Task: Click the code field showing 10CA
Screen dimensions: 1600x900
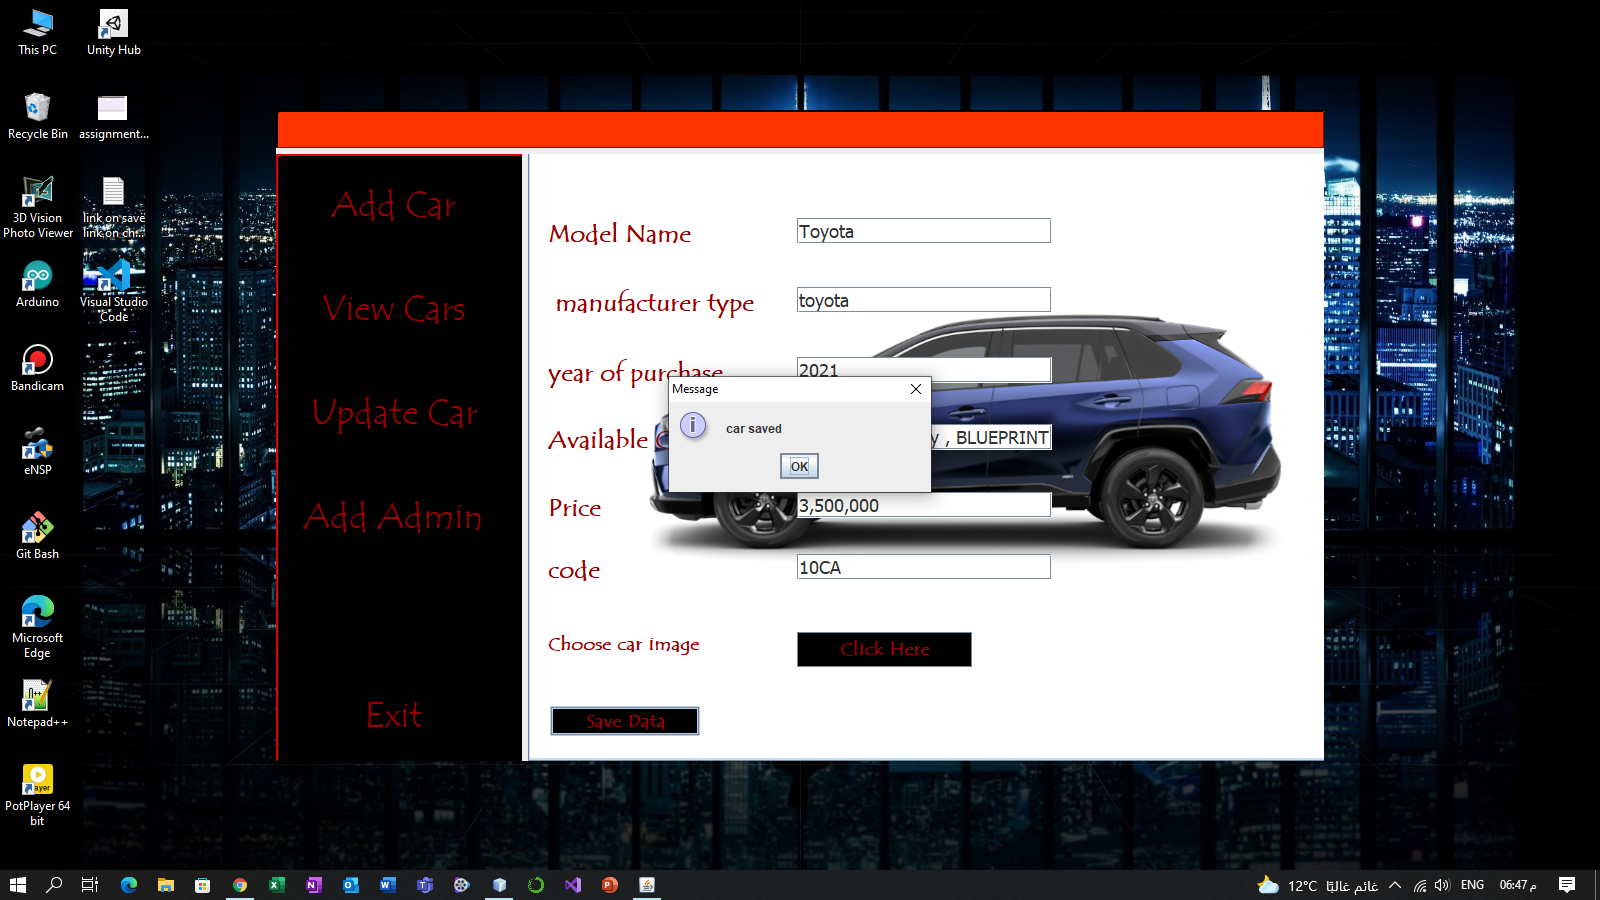Action: tap(924, 567)
